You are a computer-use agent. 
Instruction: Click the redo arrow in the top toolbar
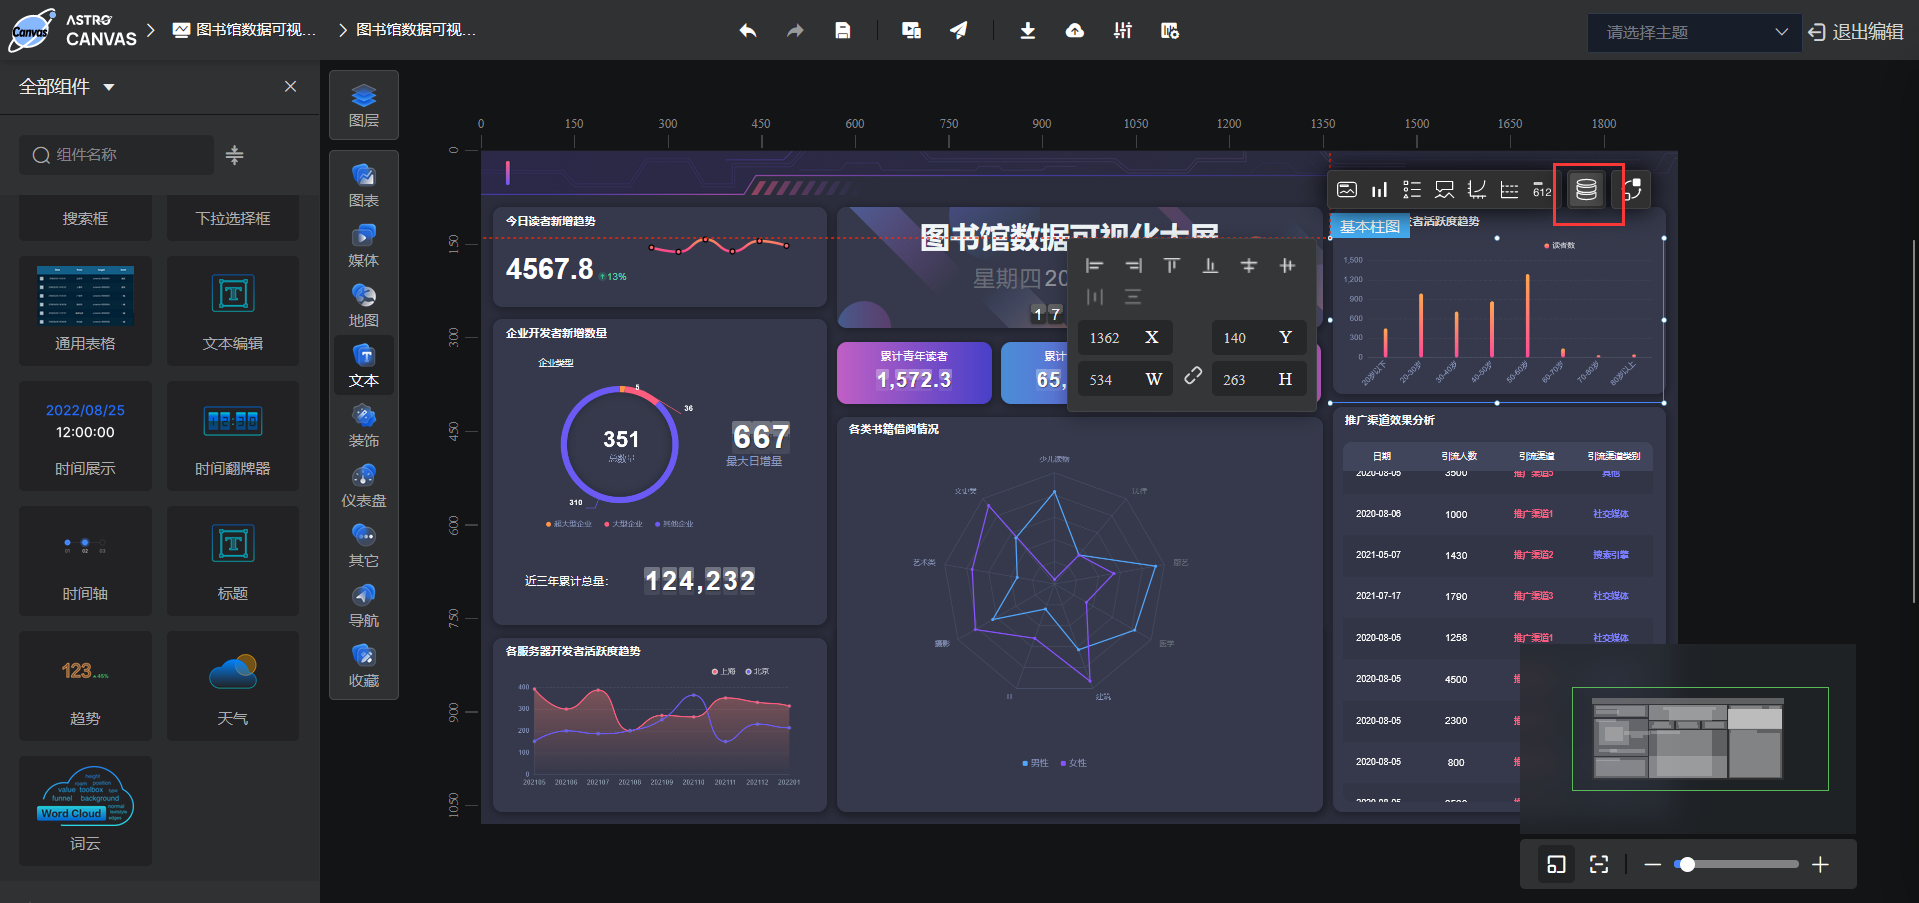click(x=795, y=31)
